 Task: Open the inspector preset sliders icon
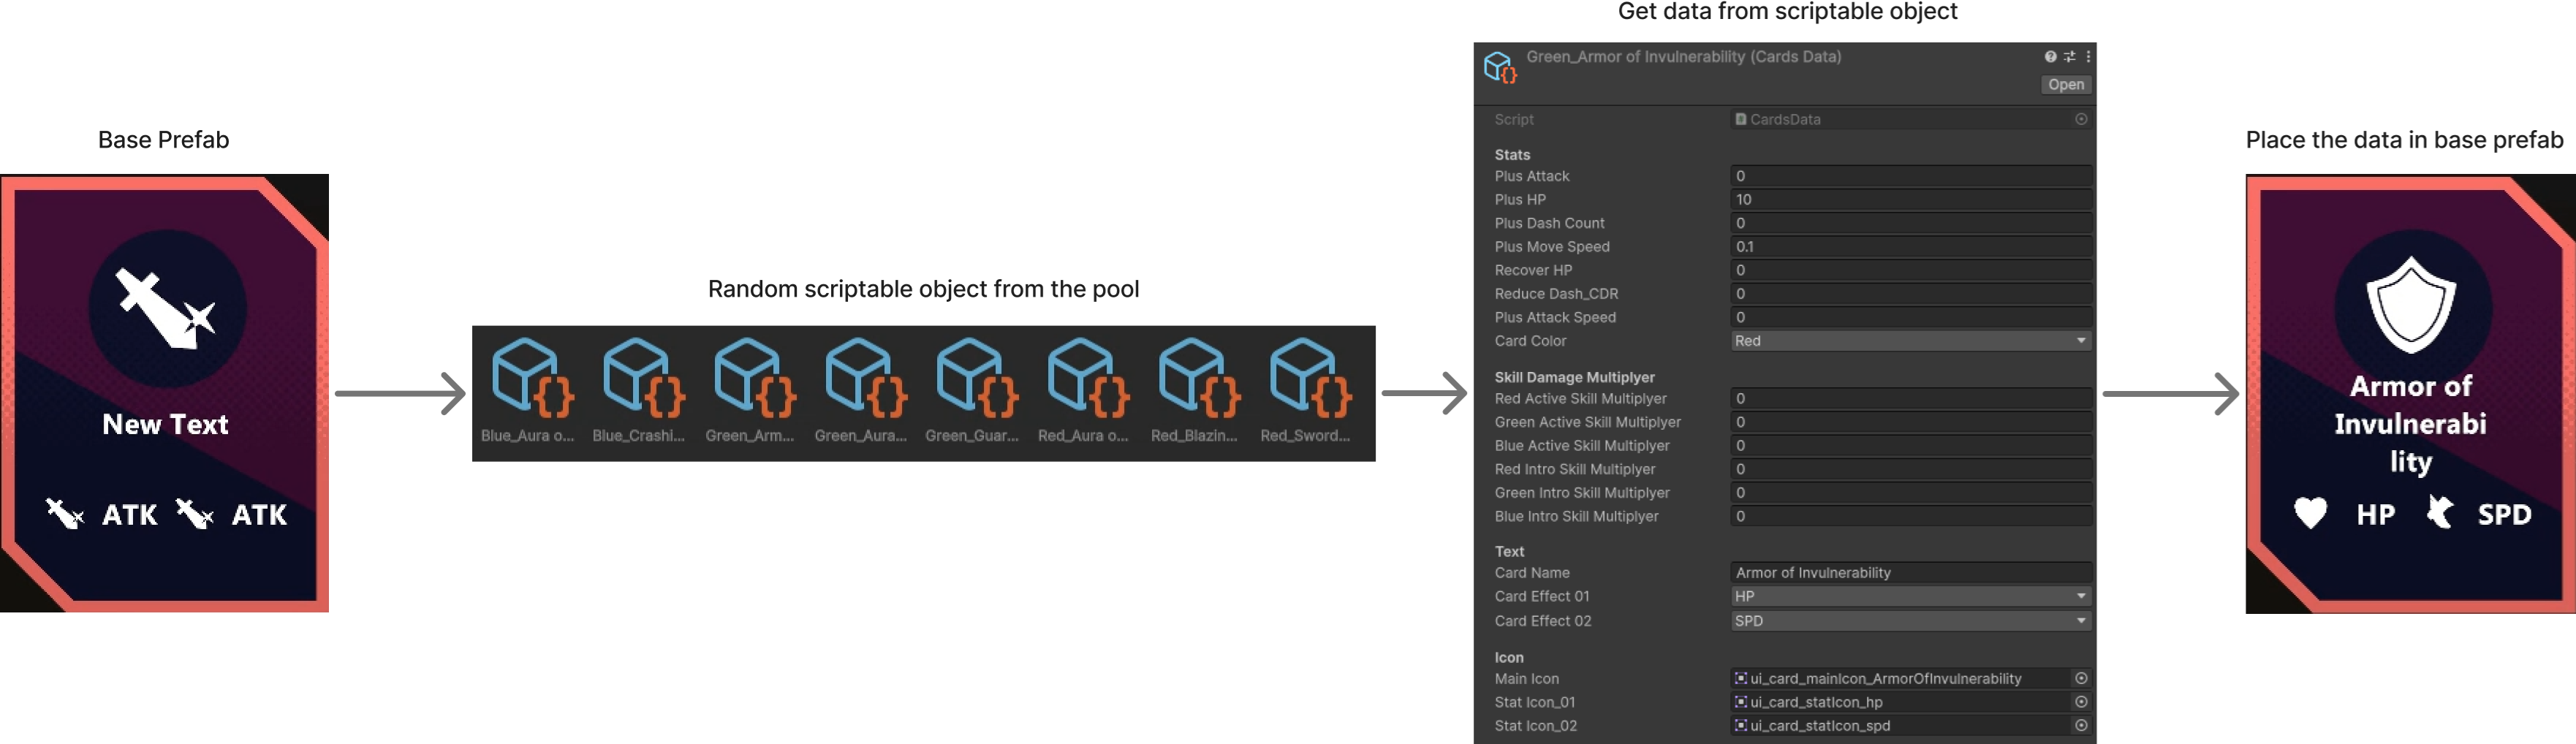(x=2069, y=57)
